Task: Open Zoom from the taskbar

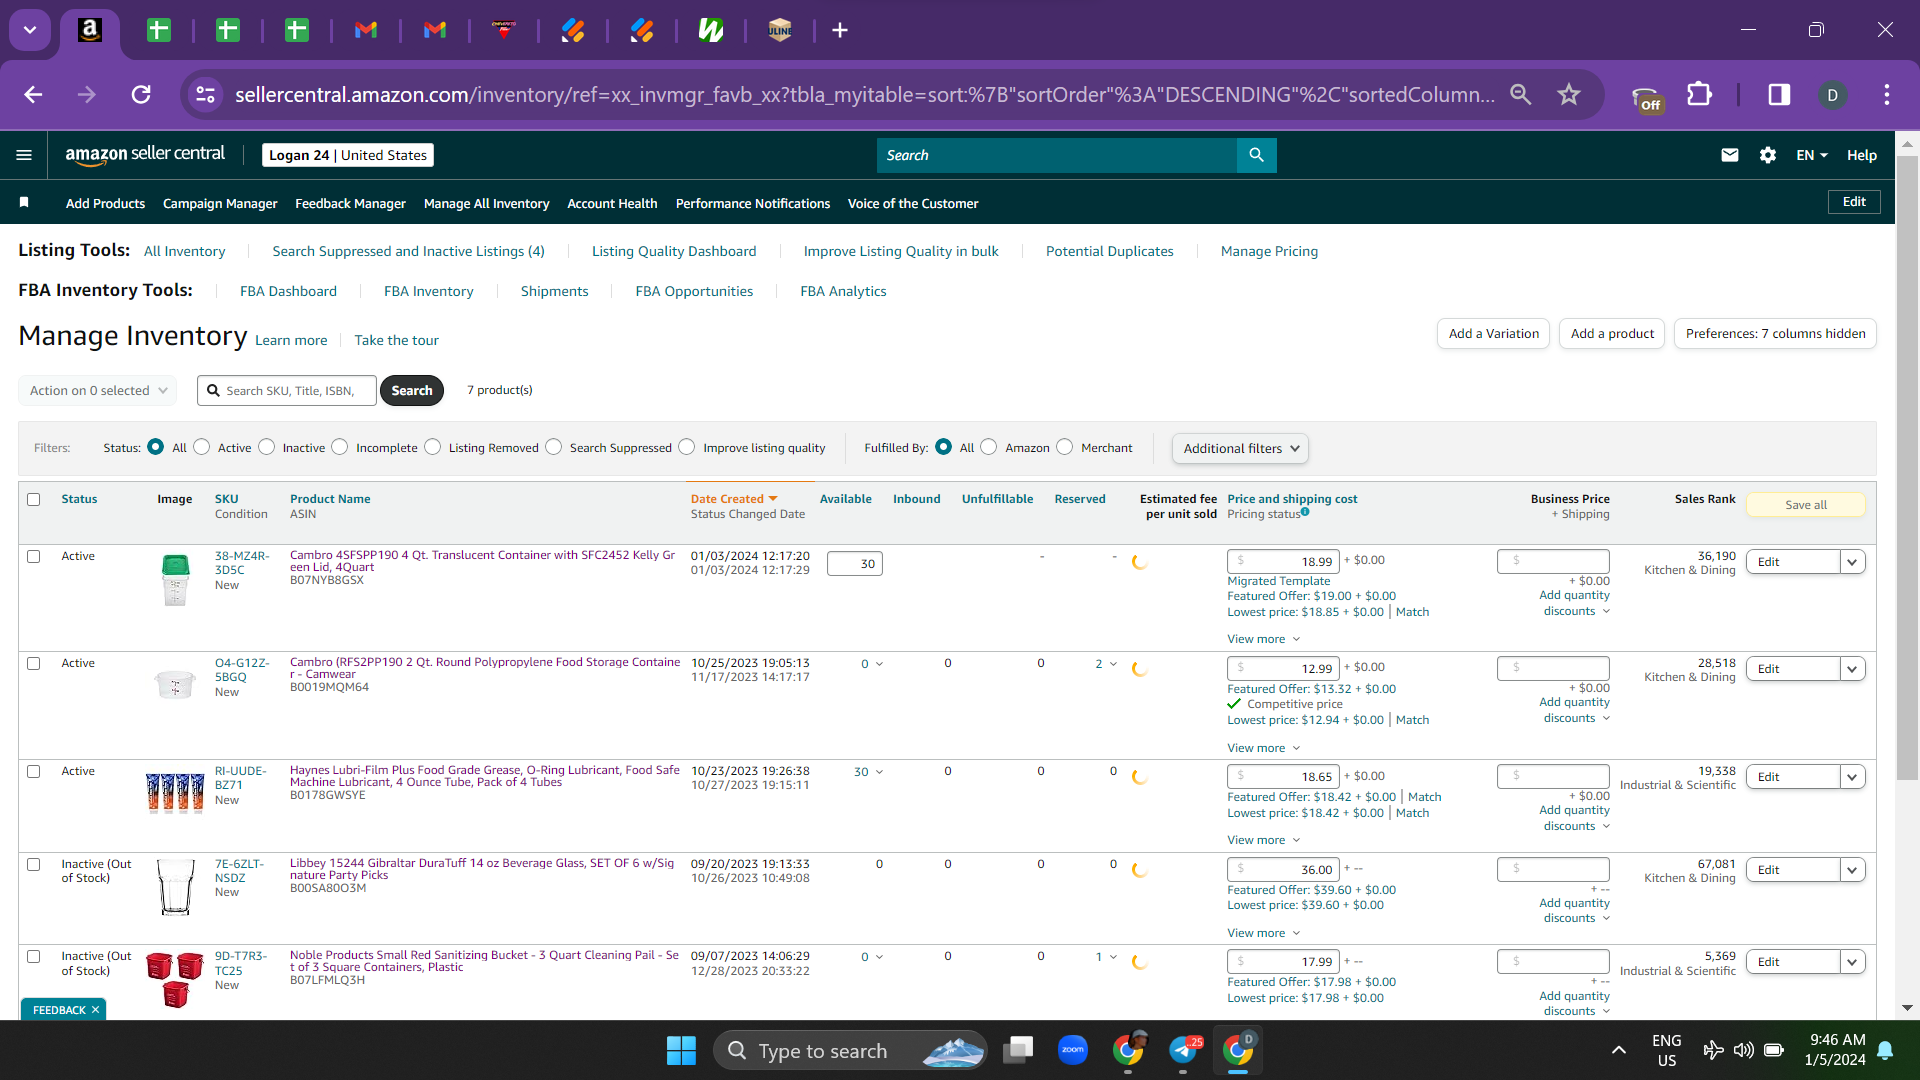Action: pyautogui.click(x=1073, y=1050)
